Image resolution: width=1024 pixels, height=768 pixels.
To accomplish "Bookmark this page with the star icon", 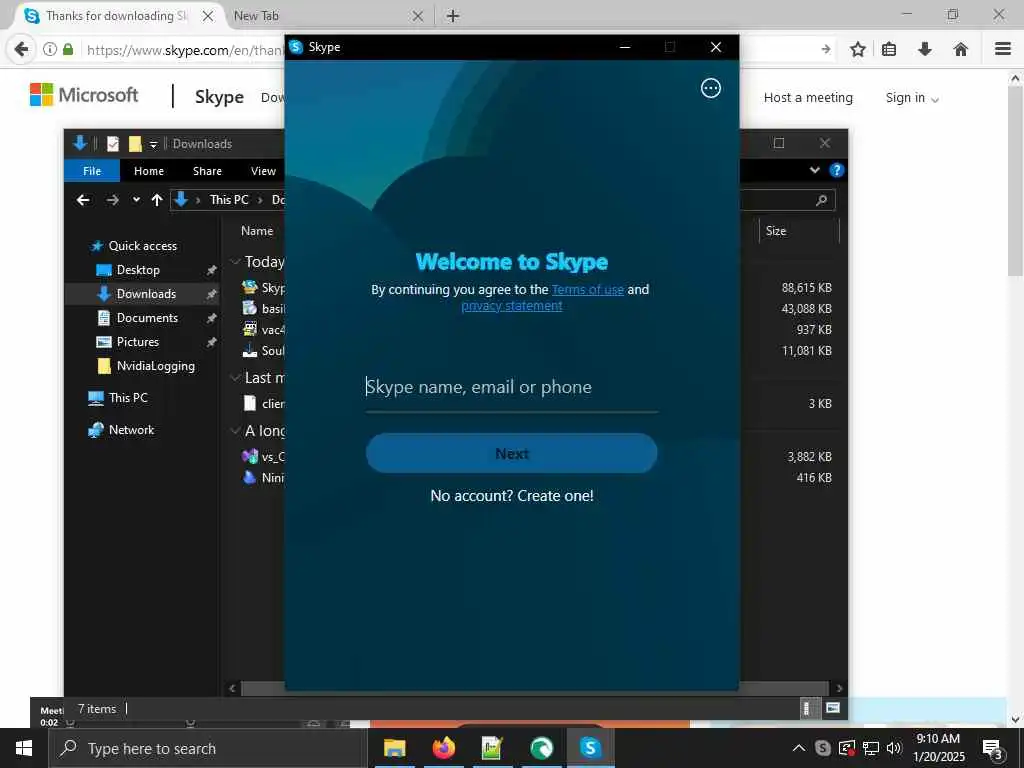I will tap(857, 49).
